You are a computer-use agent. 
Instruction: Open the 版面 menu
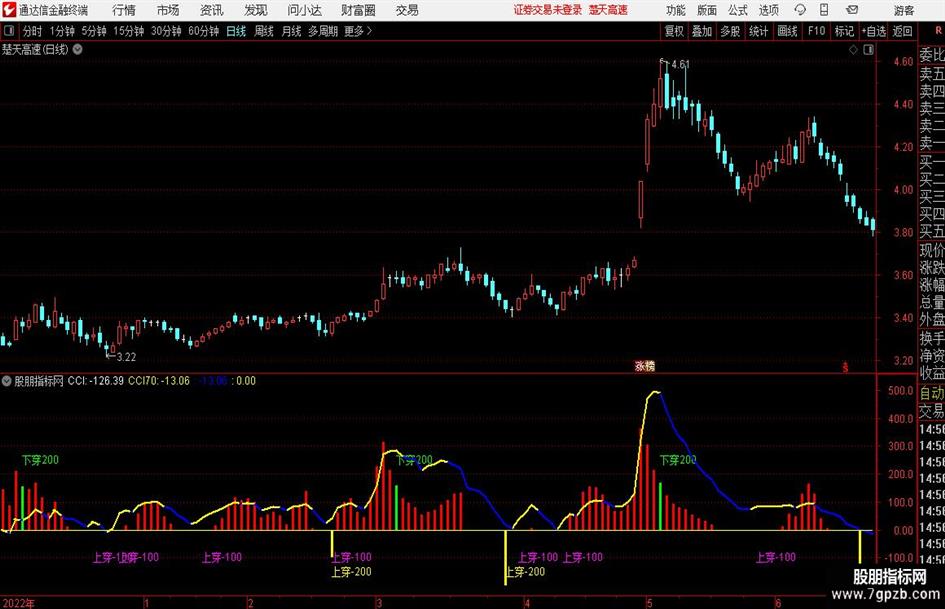tap(707, 10)
